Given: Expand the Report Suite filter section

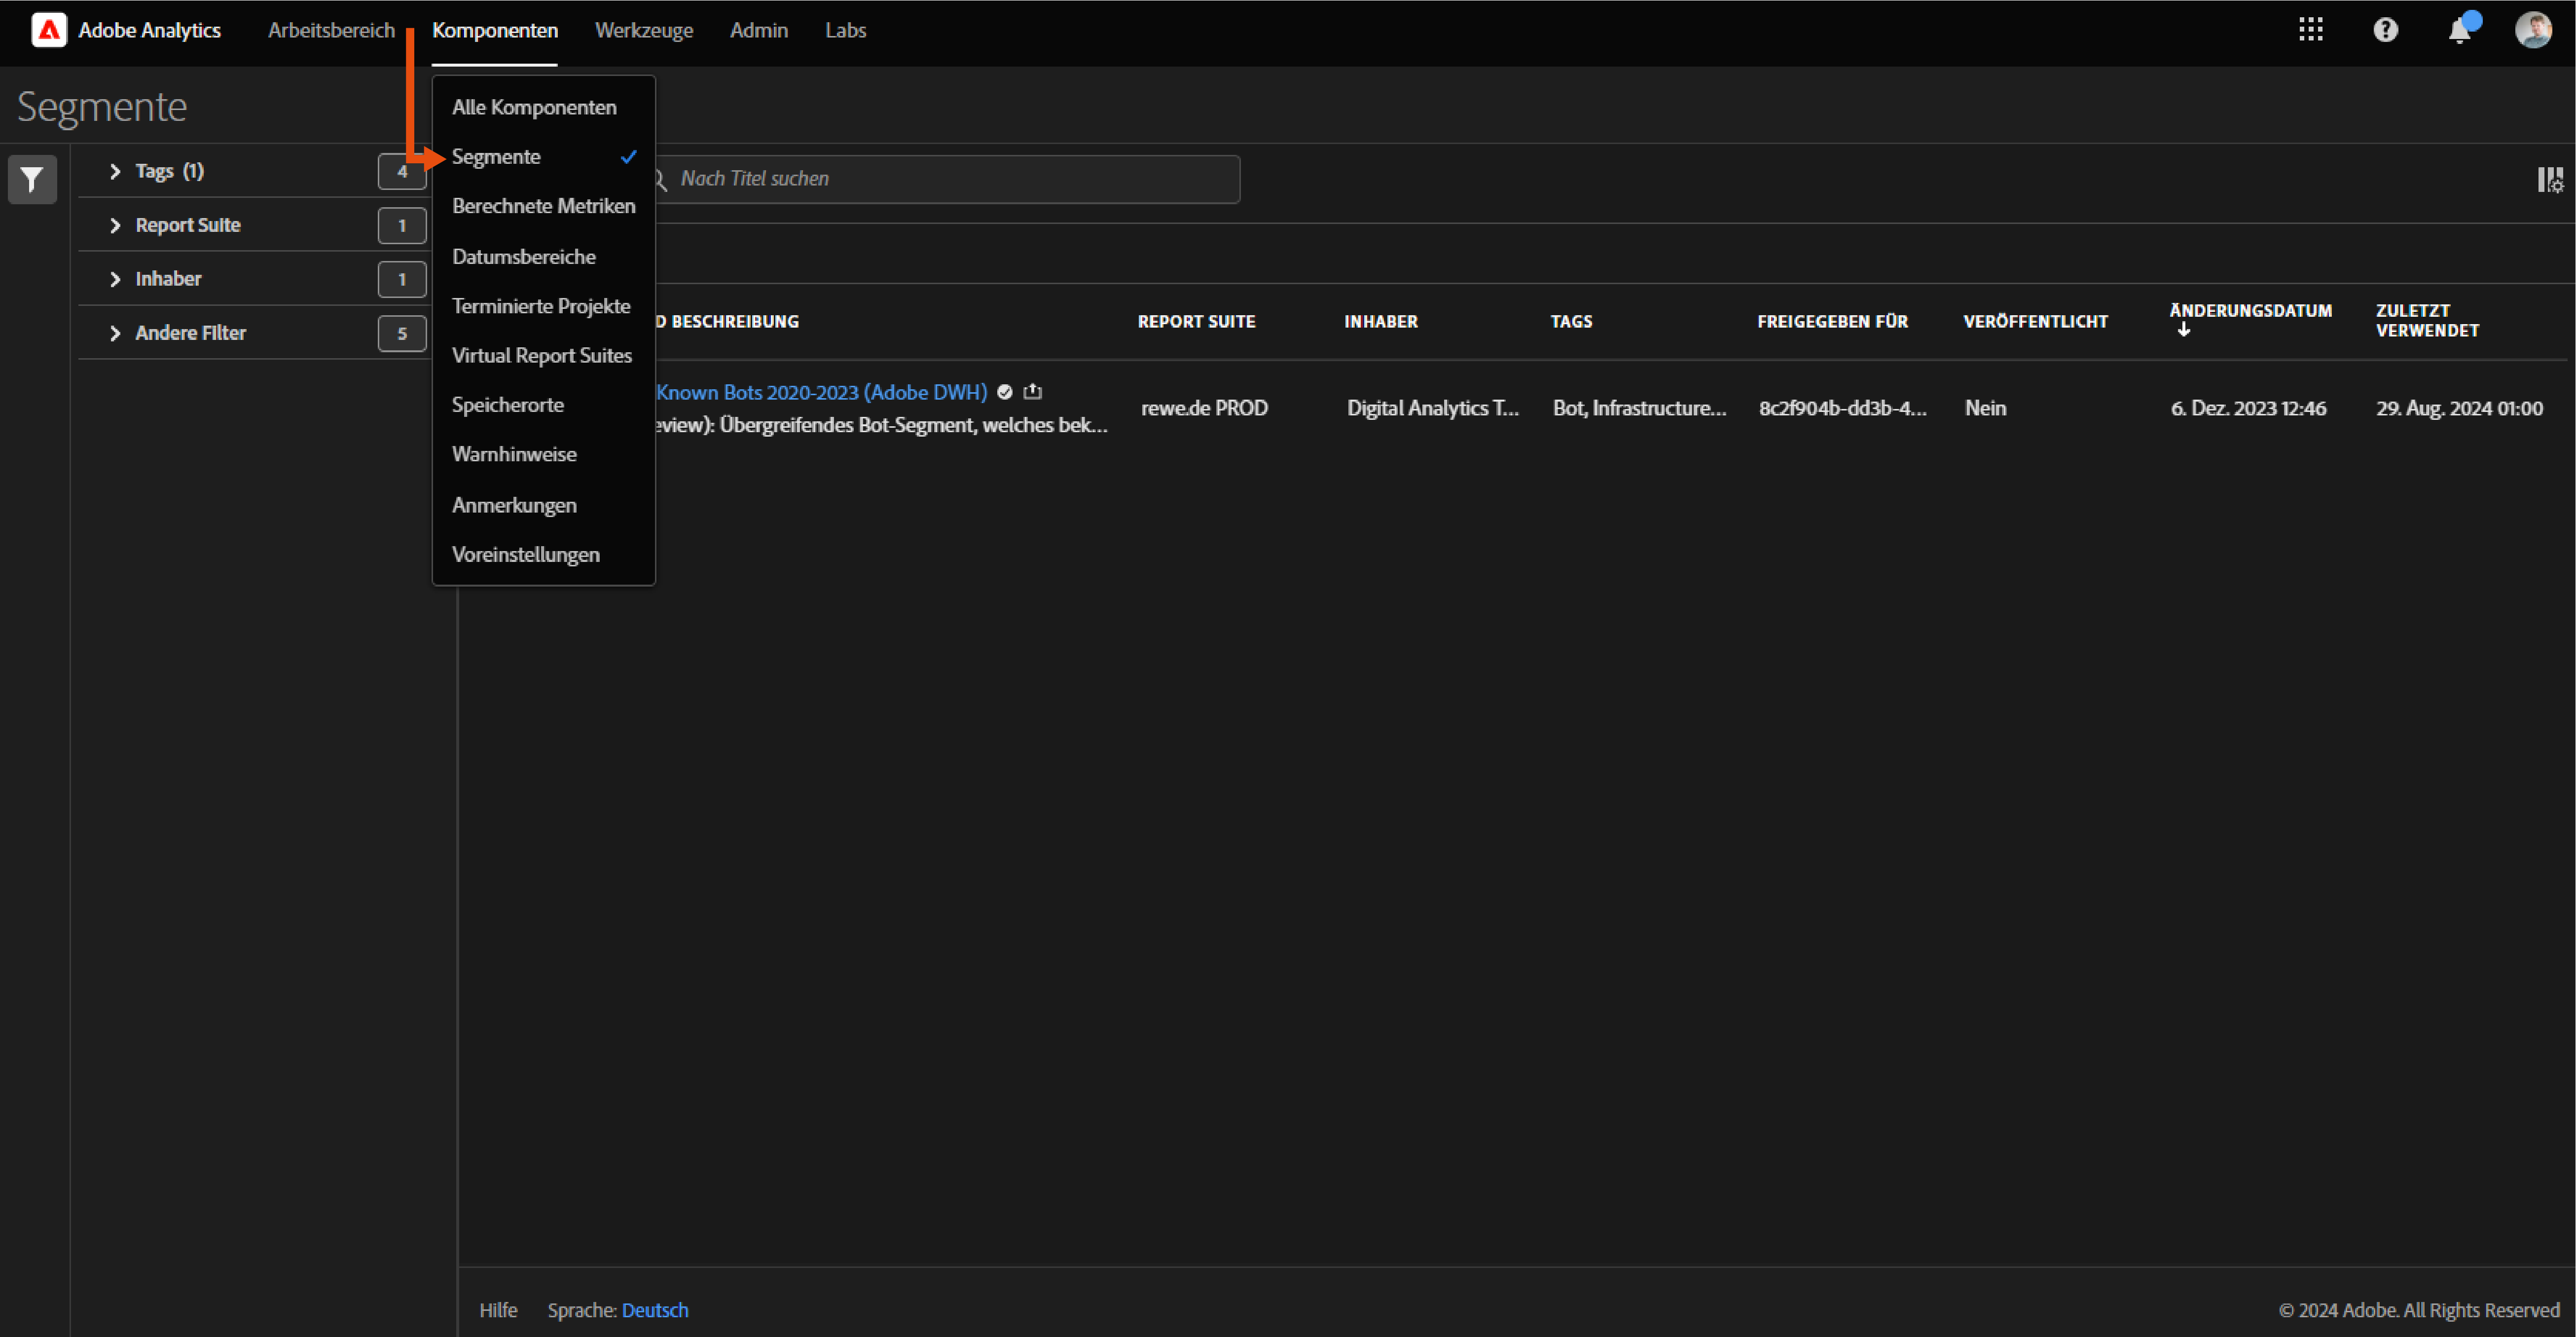Looking at the screenshot, I should (x=115, y=225).
